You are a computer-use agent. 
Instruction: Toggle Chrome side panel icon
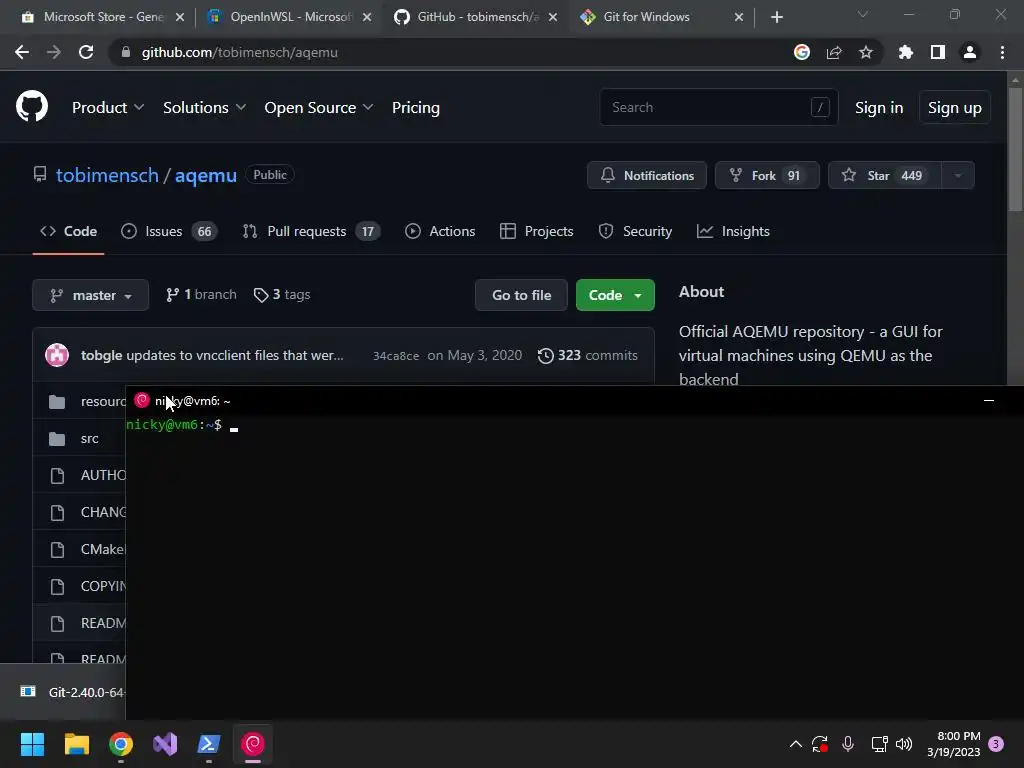pos(937,52)
